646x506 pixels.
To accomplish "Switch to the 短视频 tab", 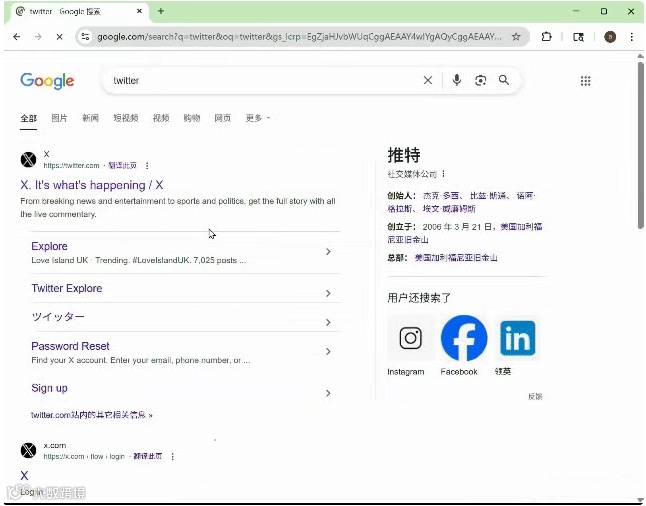I will click(x=126, y=118).
